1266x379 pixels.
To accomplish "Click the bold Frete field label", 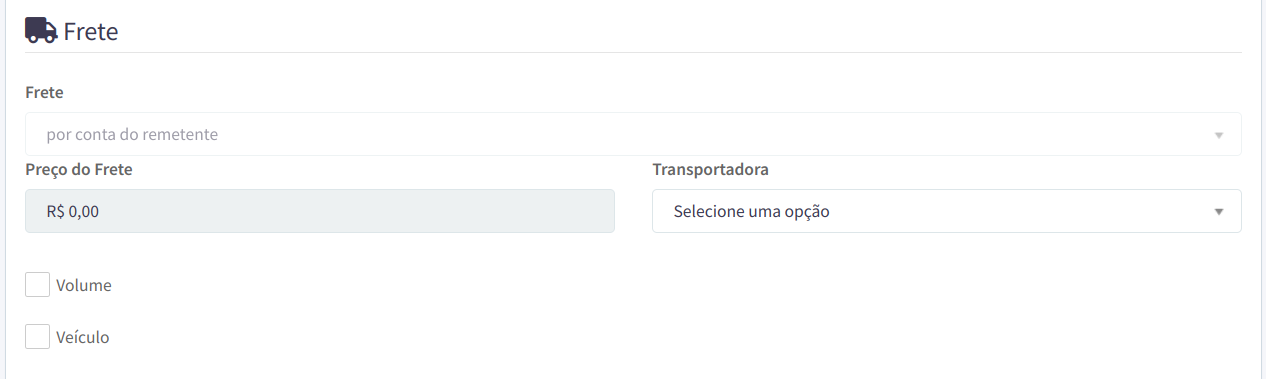I will click(44, 92).
